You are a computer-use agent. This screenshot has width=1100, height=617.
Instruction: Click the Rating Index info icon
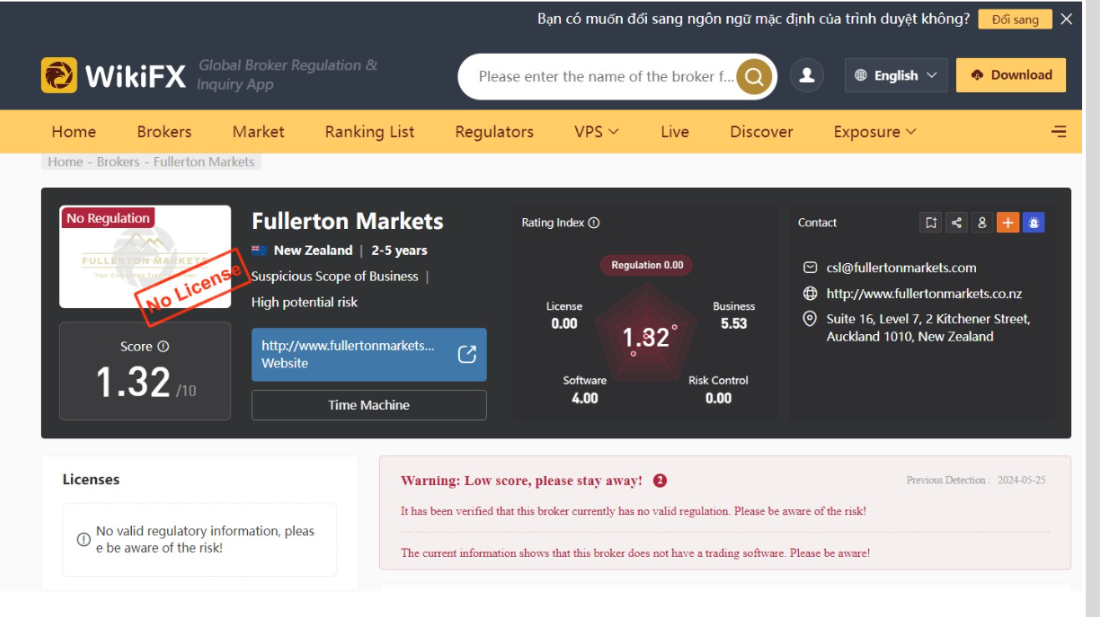tap(594, 223)
